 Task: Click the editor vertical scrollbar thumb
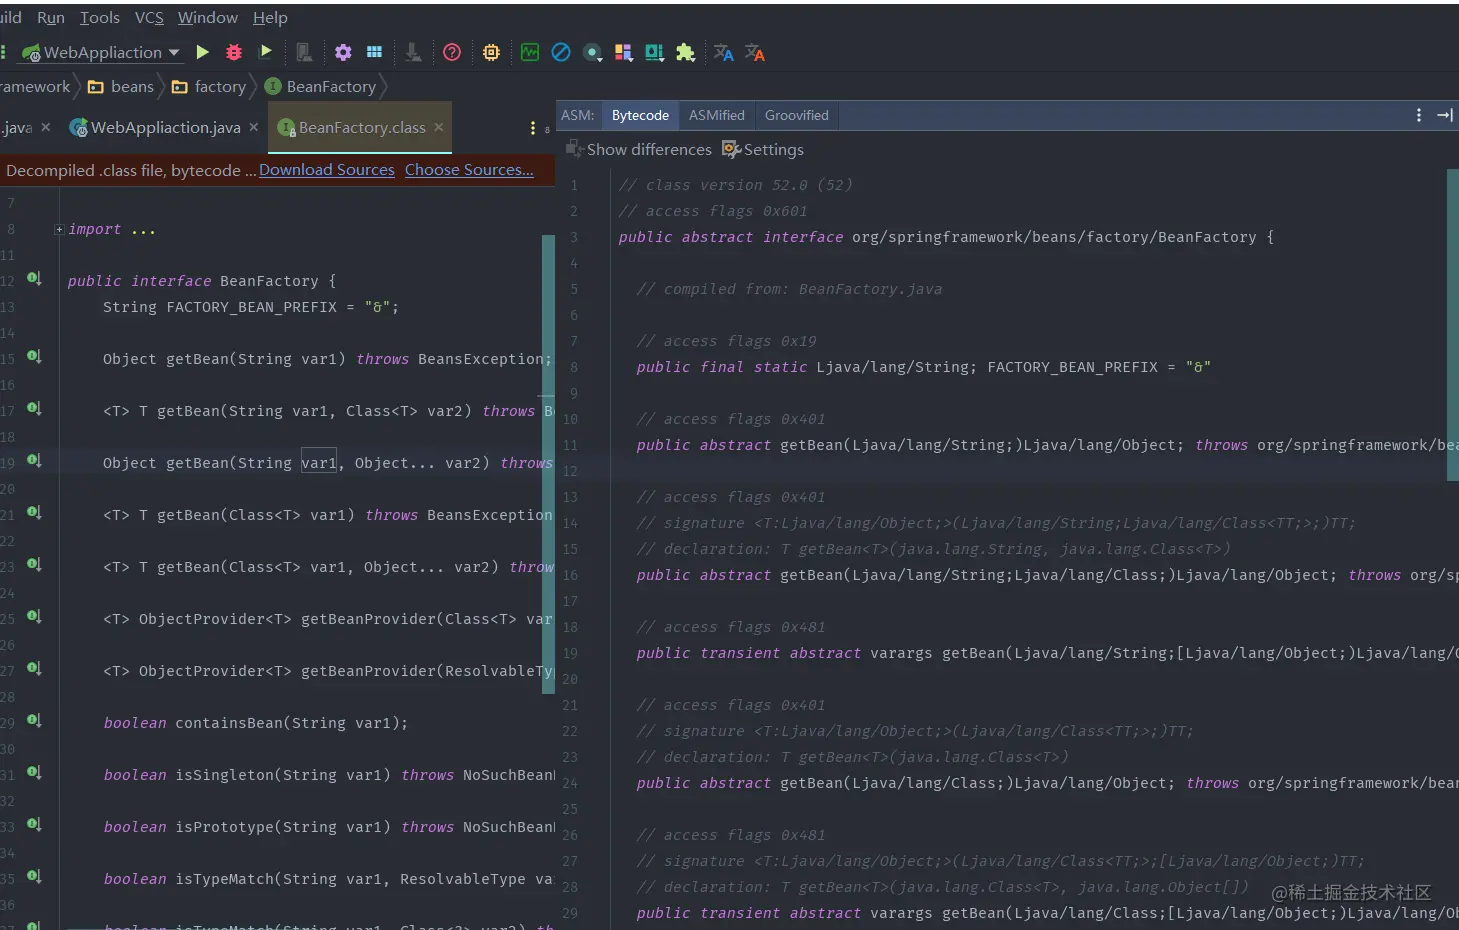(x=548, y=462)
